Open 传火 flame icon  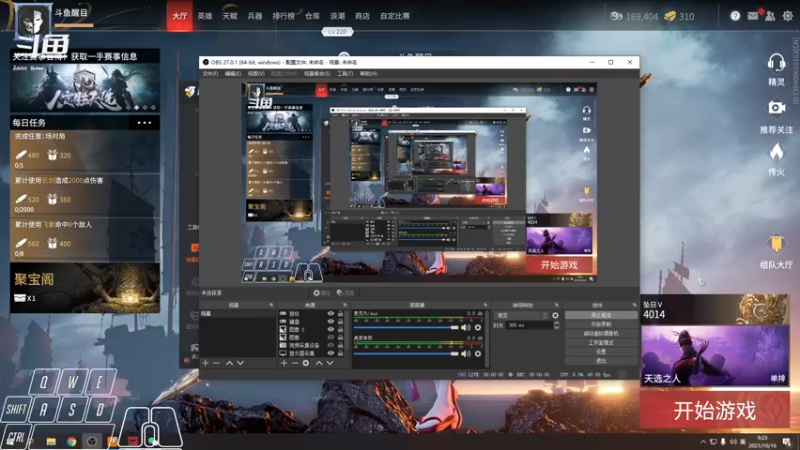[776, 153]
